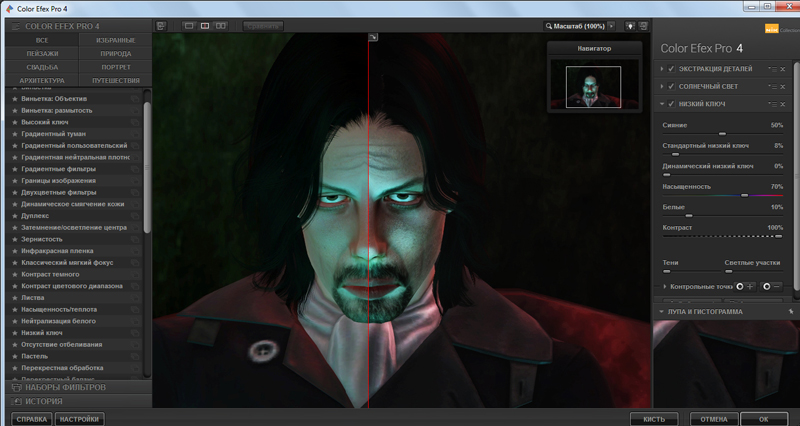Collapse the Лупа и гистограмма section

click(661, 312)
